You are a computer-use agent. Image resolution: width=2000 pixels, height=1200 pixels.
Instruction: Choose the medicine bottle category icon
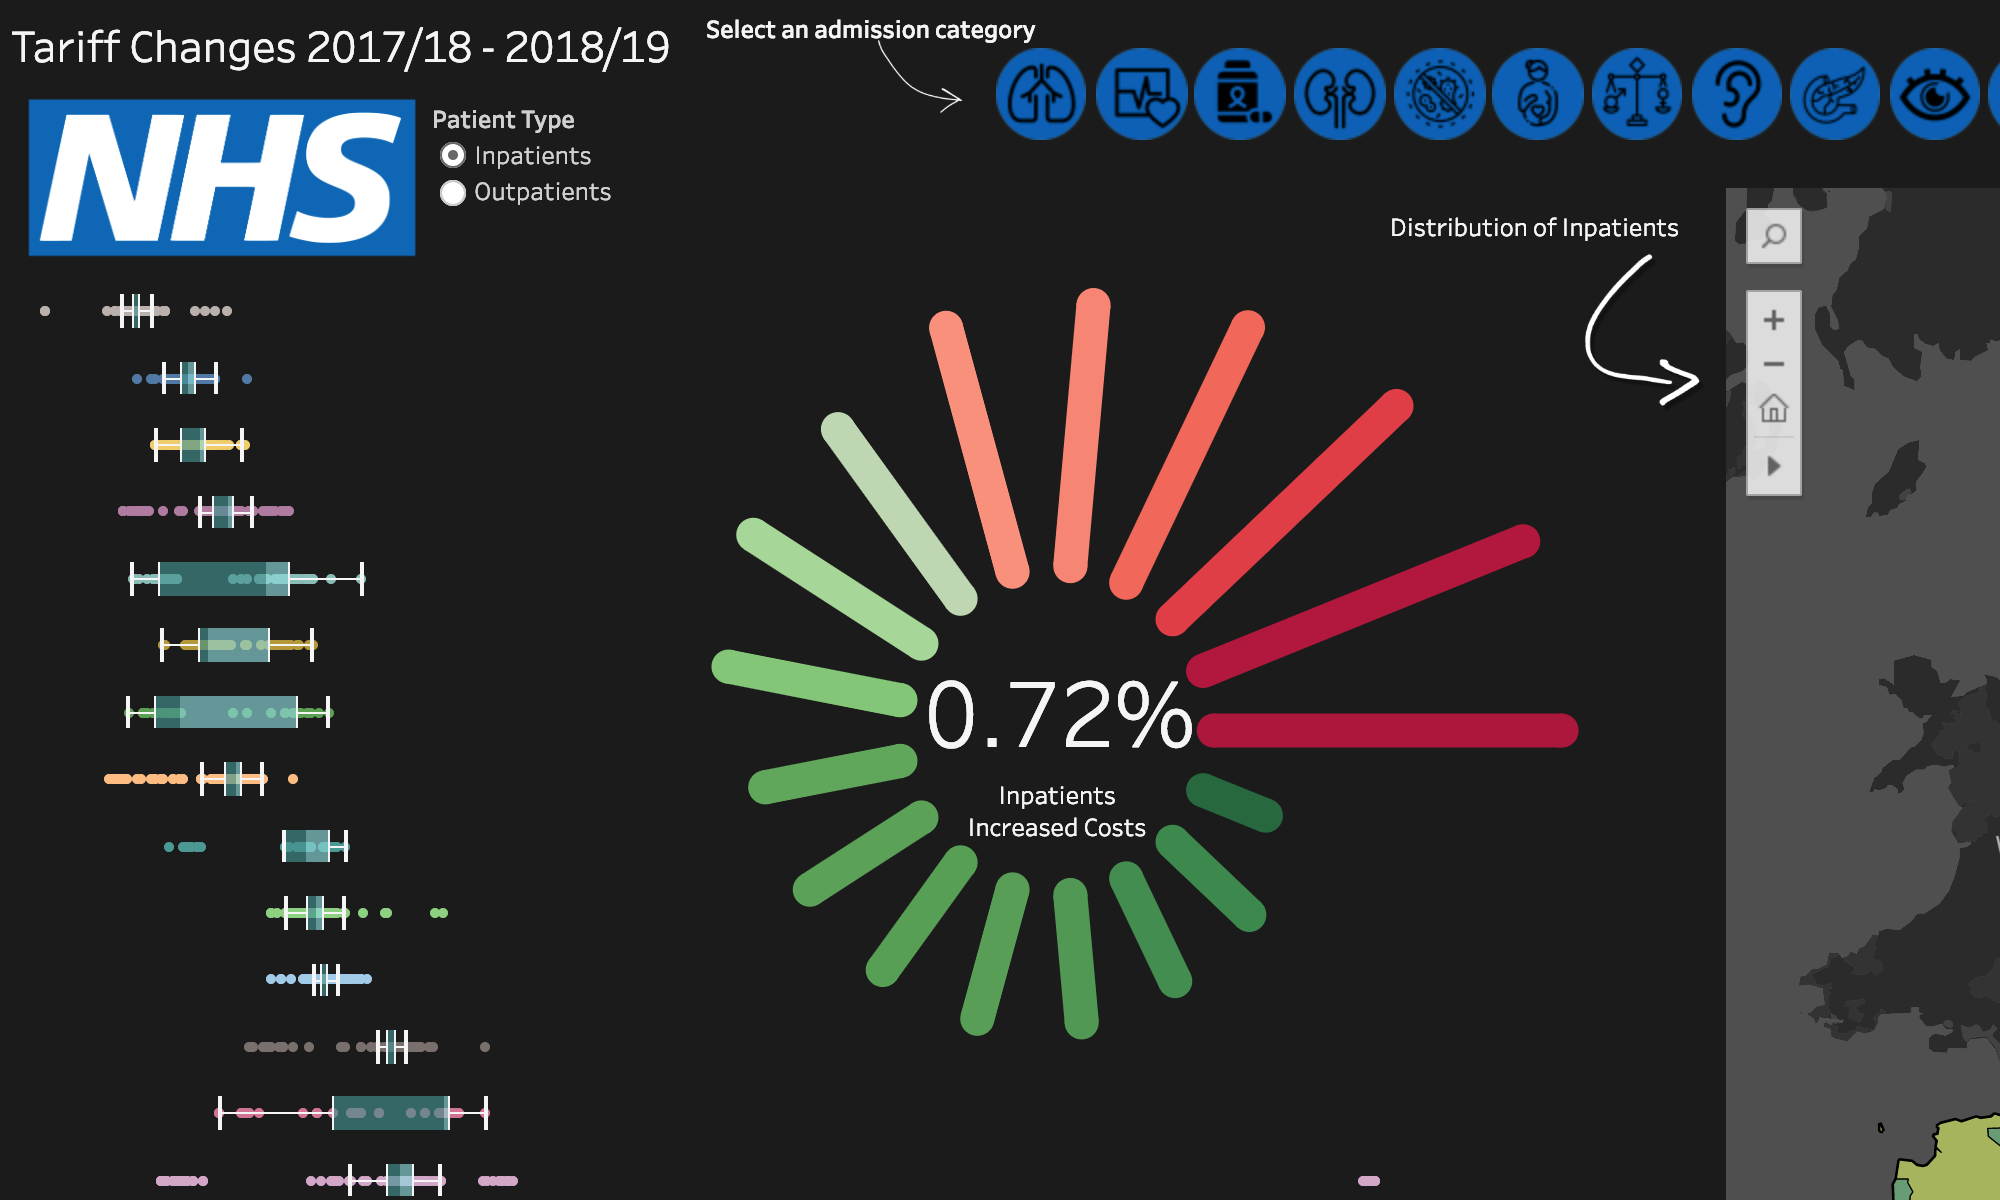click(1240, 94)
